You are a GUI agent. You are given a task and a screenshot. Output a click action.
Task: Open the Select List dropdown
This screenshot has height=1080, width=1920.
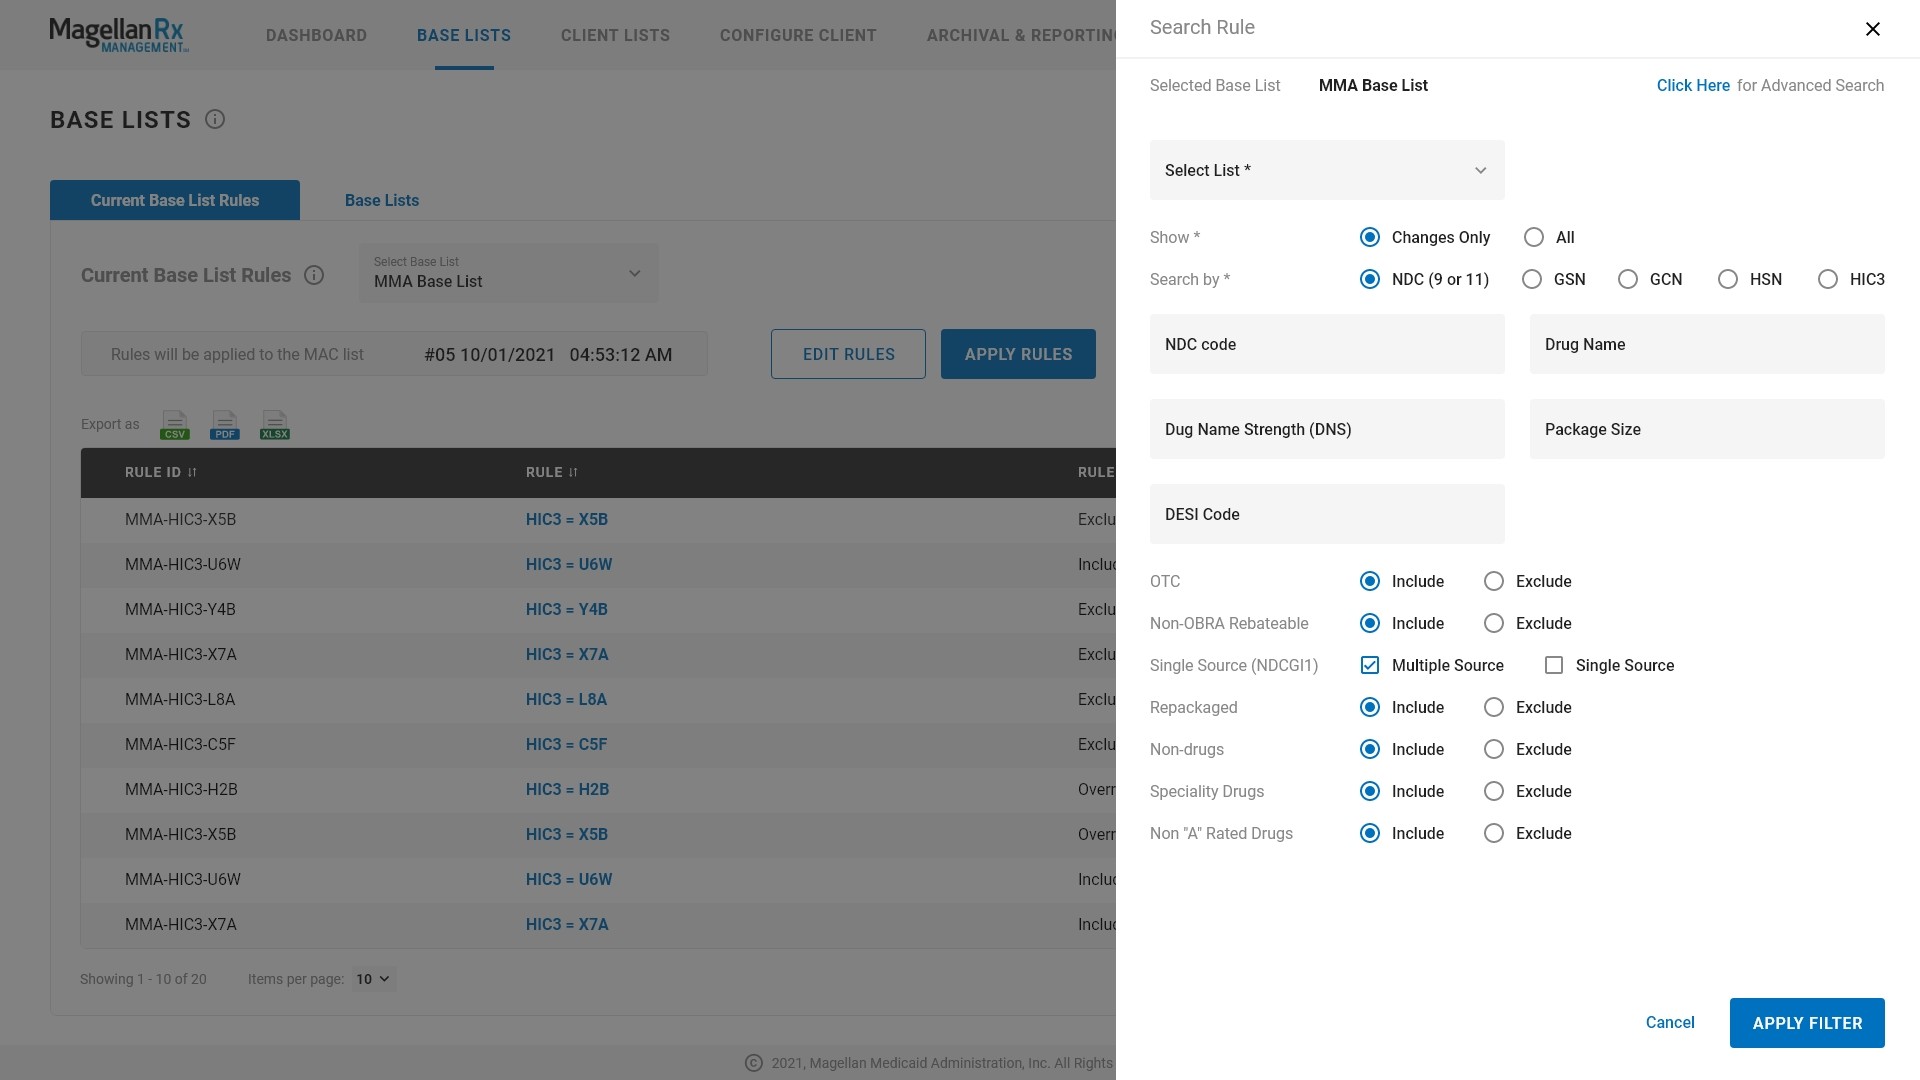tap(1326, 171)
